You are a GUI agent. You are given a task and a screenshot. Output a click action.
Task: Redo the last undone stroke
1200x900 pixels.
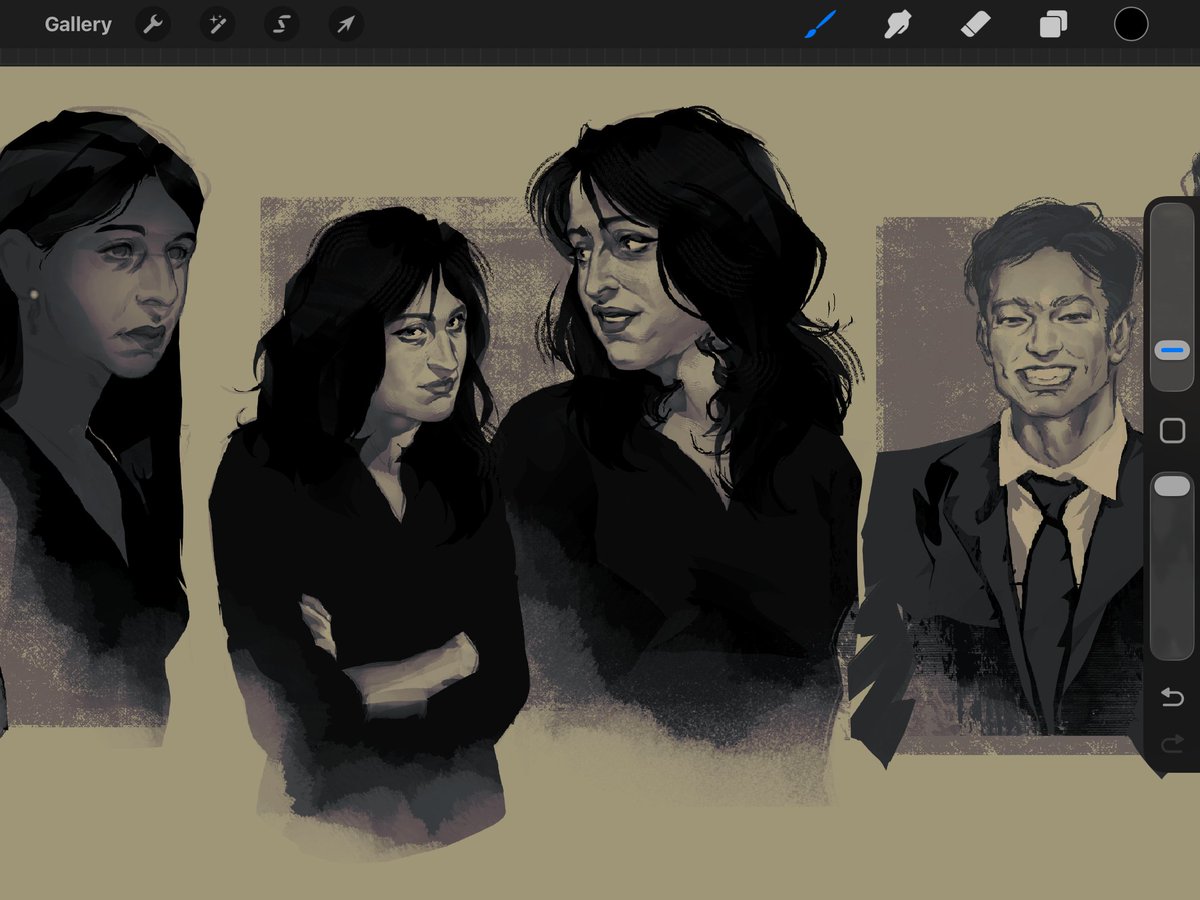pos(1172,743)
